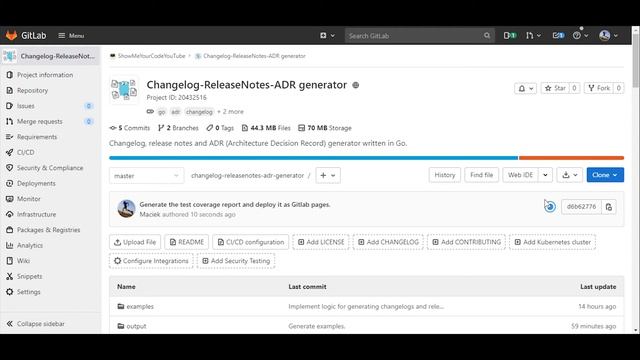Click the Infrastructure cloud icon
The width and height of the screenshot is (640, 360).
click(9, 214)
